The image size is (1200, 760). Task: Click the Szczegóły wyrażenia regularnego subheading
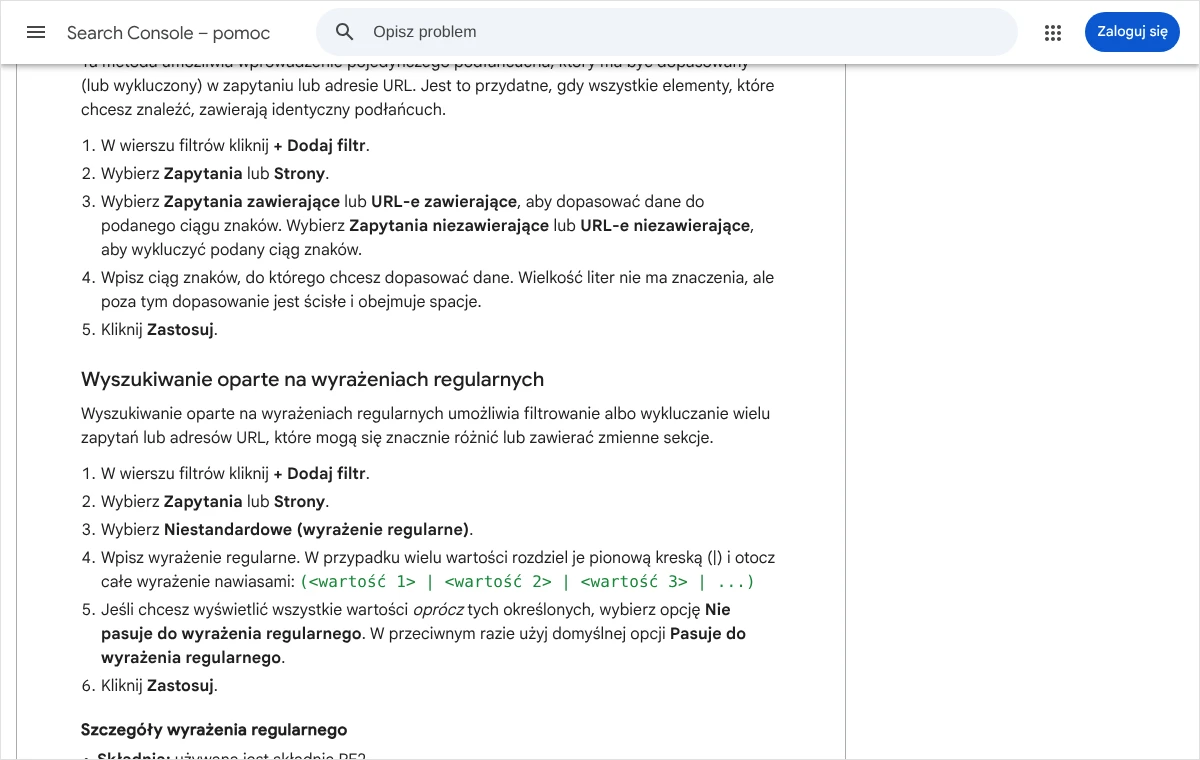(x=214, y=729)
